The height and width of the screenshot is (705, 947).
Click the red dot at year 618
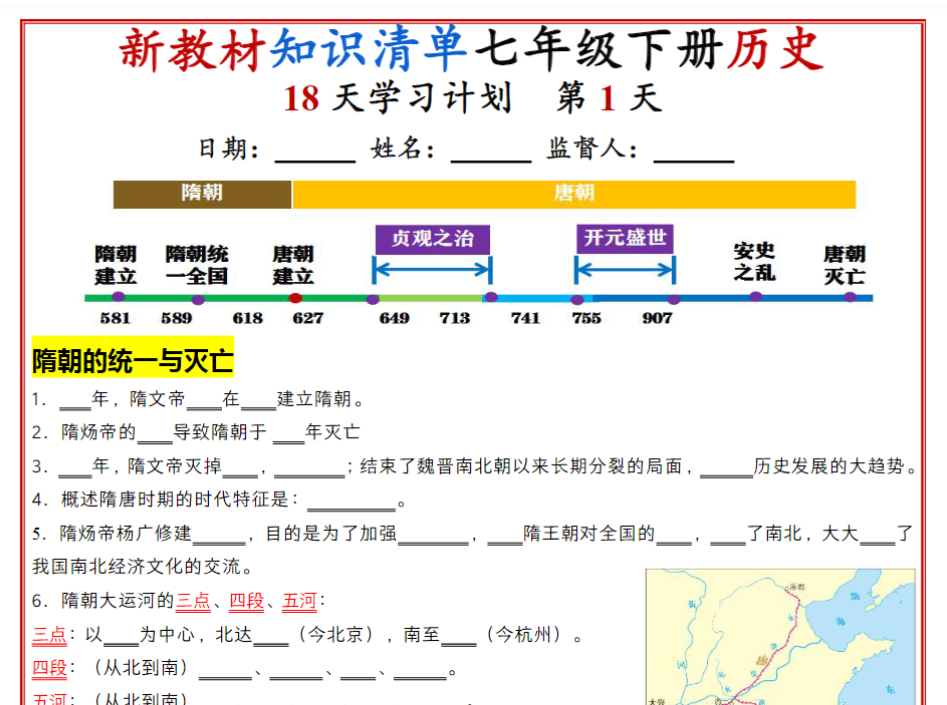[294, 297]
